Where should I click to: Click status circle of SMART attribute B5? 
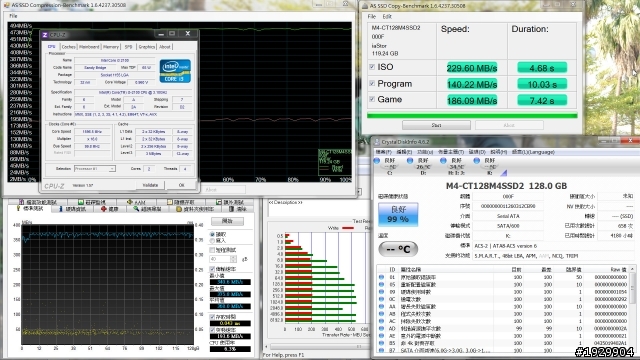381,343
